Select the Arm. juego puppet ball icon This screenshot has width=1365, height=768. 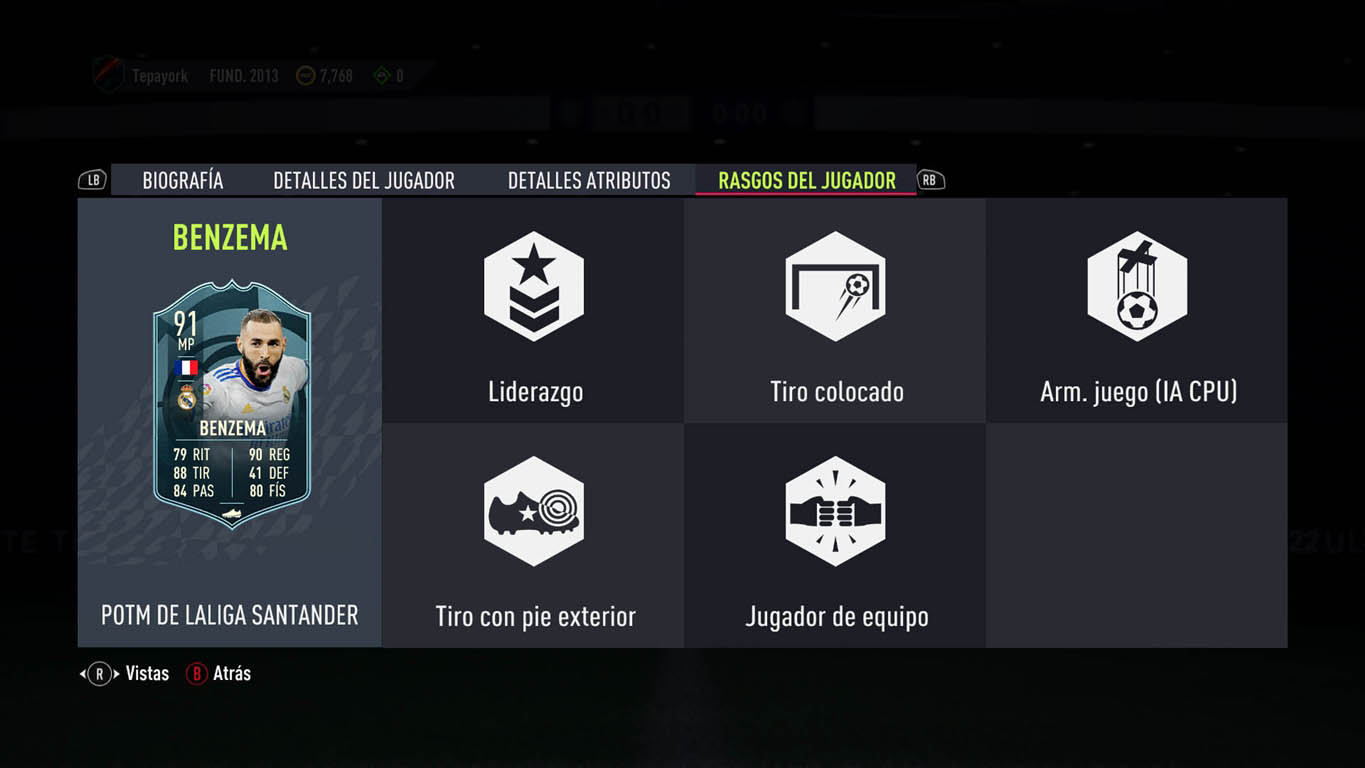1137,287
